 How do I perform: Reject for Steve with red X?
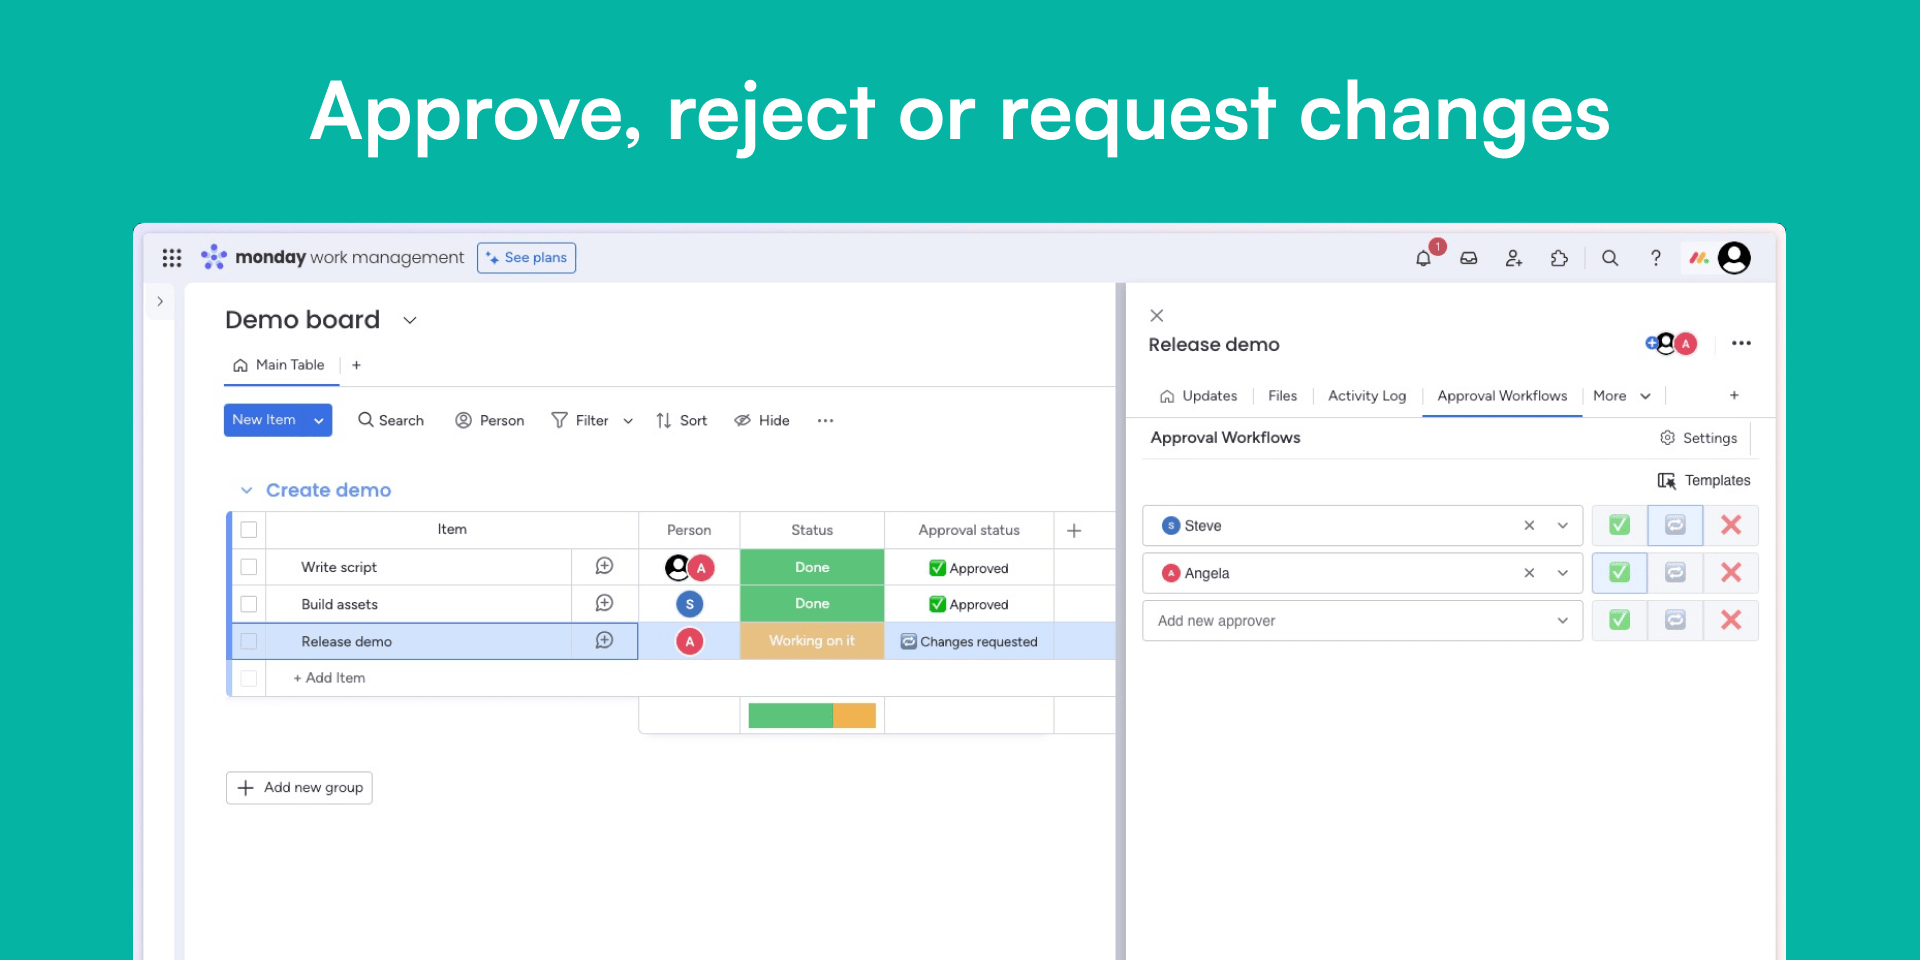coord(1731,525)
